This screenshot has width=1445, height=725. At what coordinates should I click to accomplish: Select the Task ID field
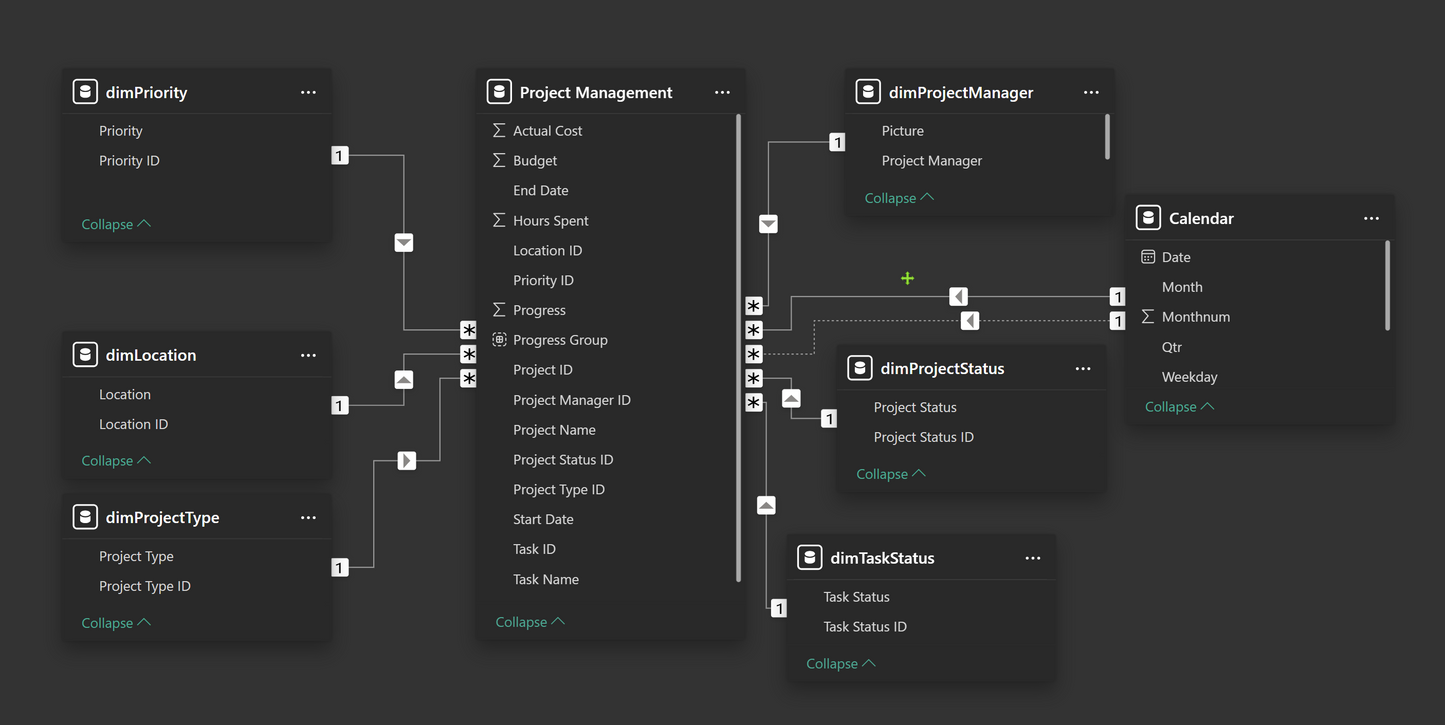534,549
